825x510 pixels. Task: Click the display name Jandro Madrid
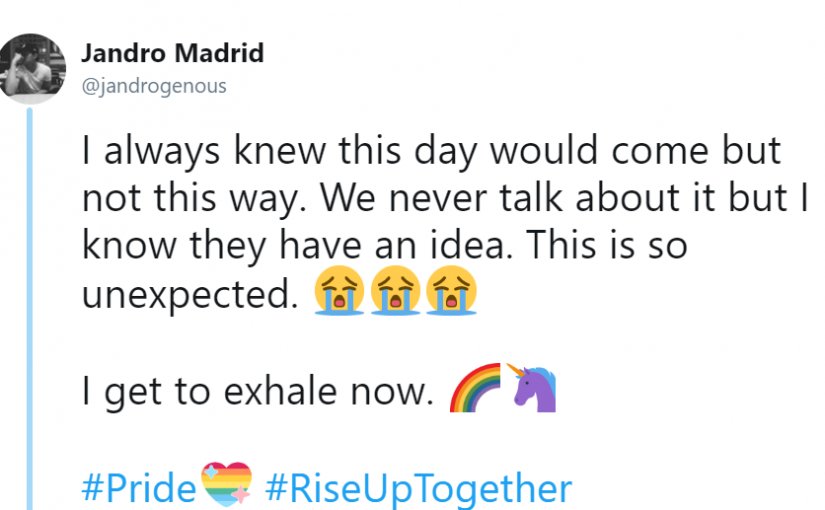point(173,53)
